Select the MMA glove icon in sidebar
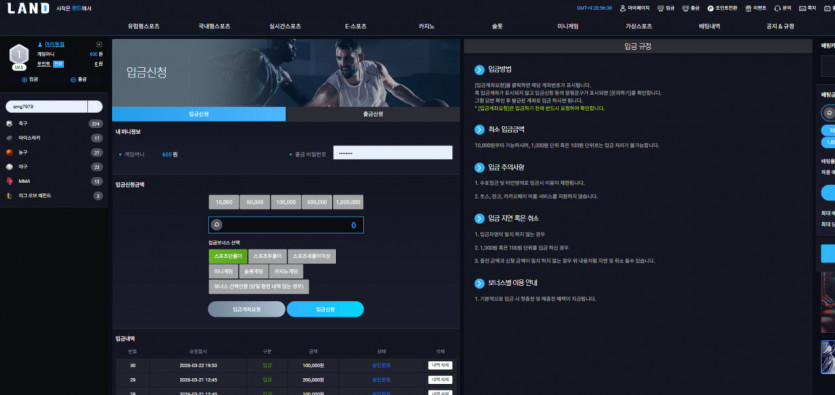 (x=9, y=181)
